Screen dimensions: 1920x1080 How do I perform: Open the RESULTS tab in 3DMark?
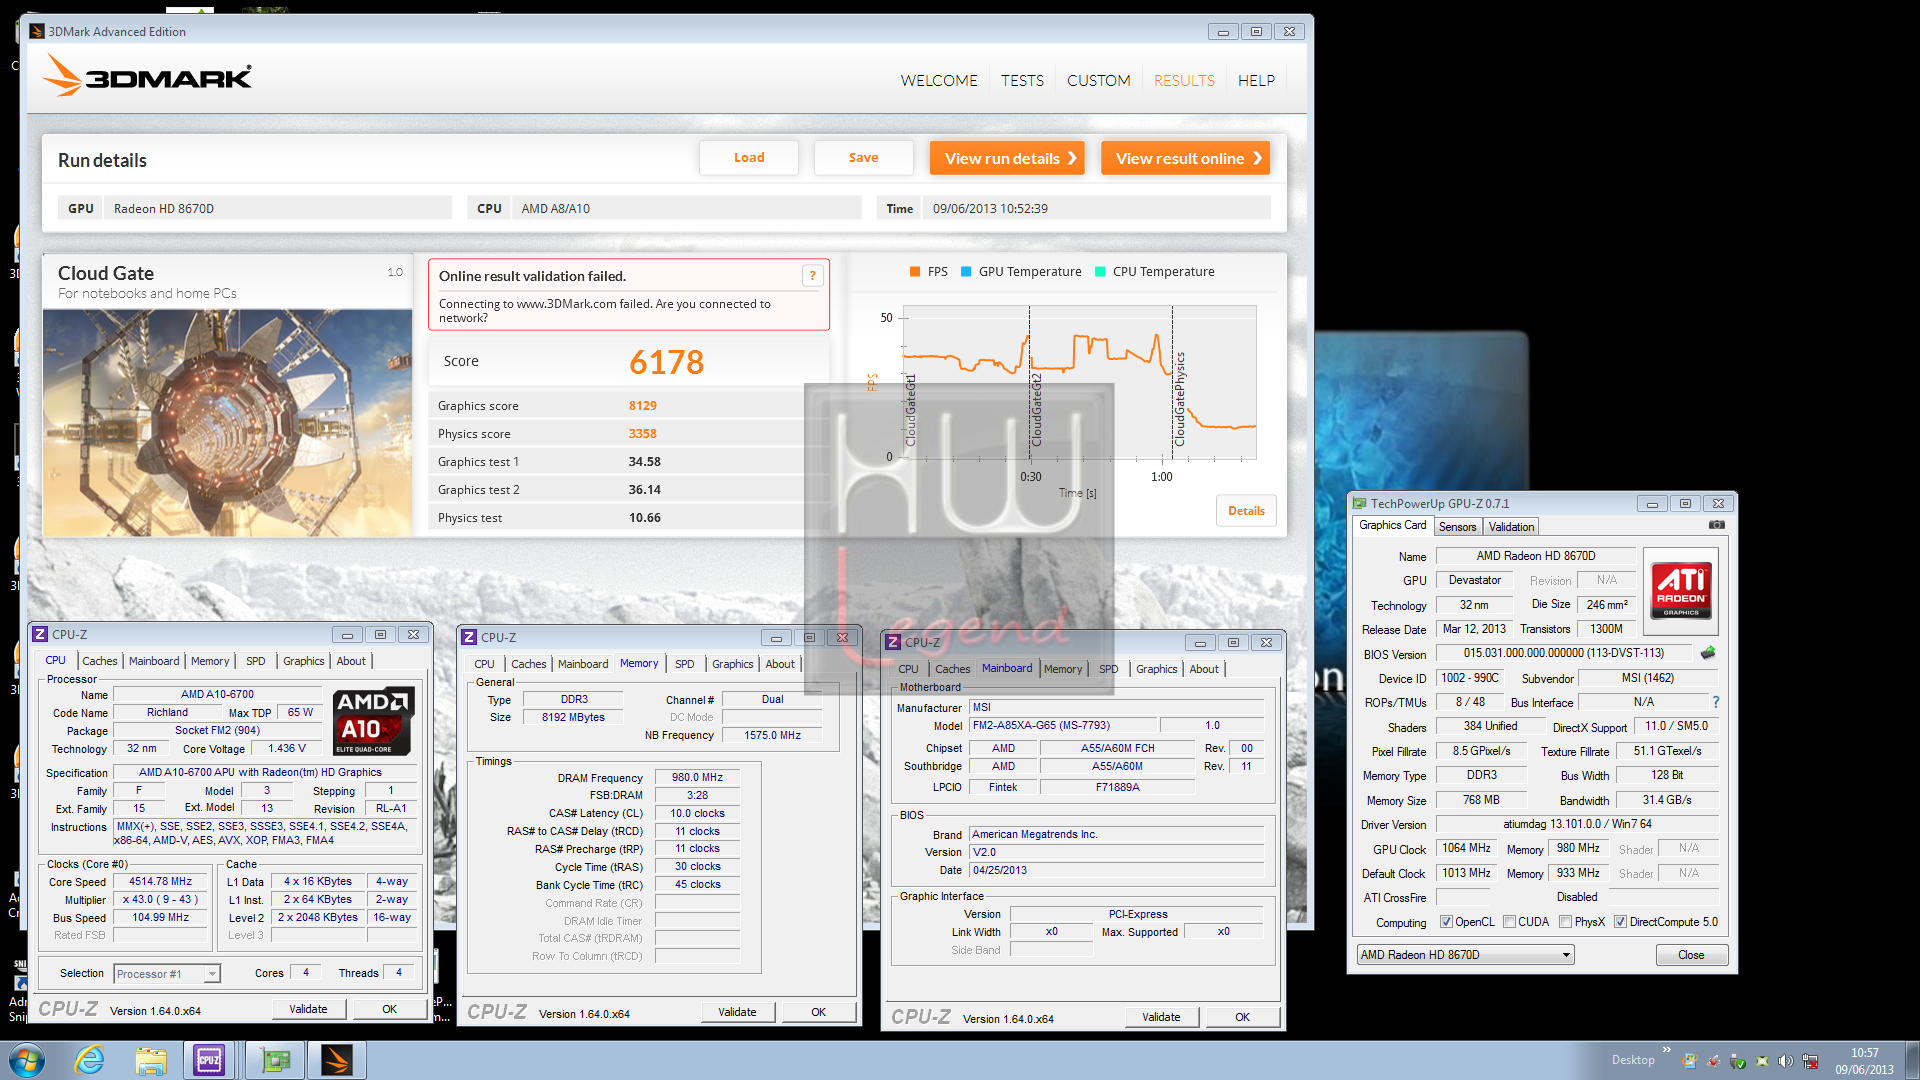point(1184,80)
